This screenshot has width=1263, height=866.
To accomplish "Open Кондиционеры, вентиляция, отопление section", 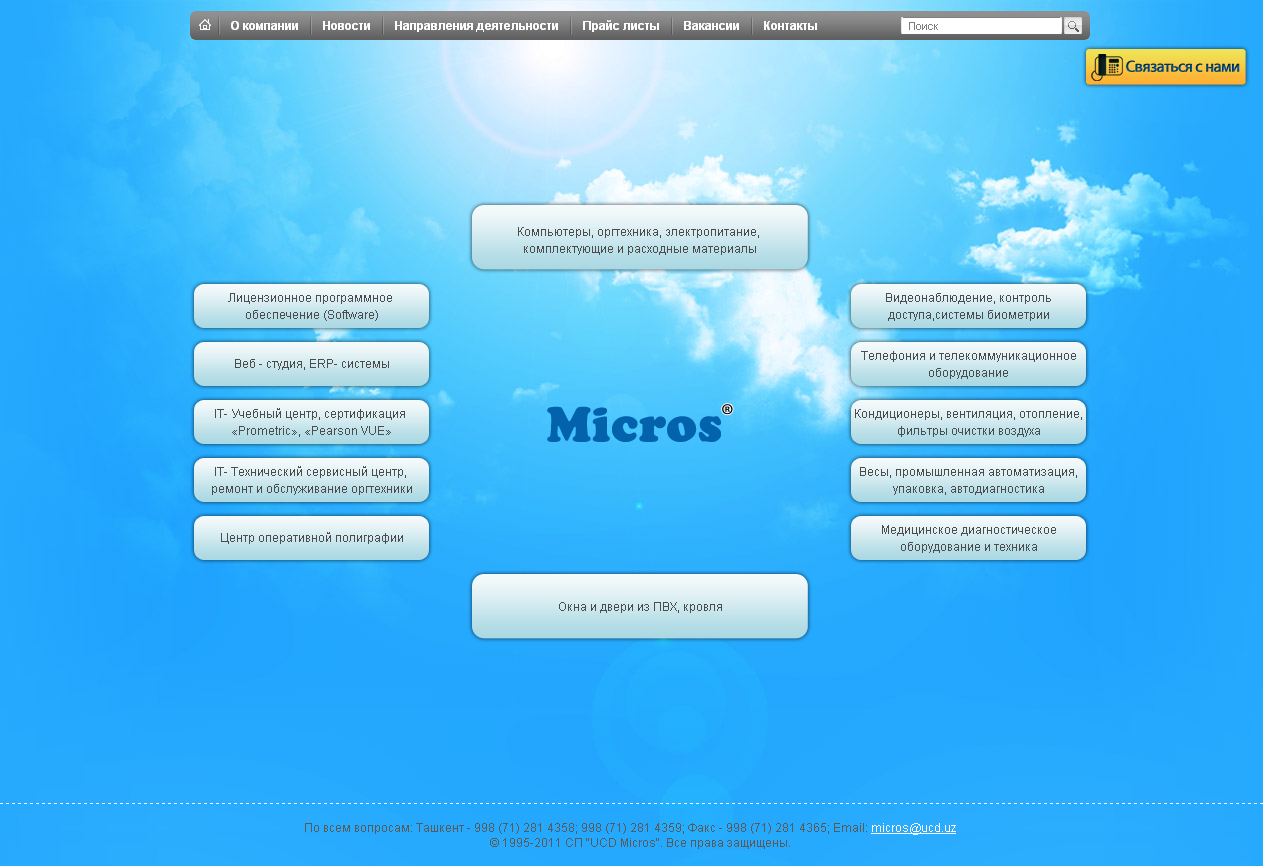I will [x=968, y=422].
